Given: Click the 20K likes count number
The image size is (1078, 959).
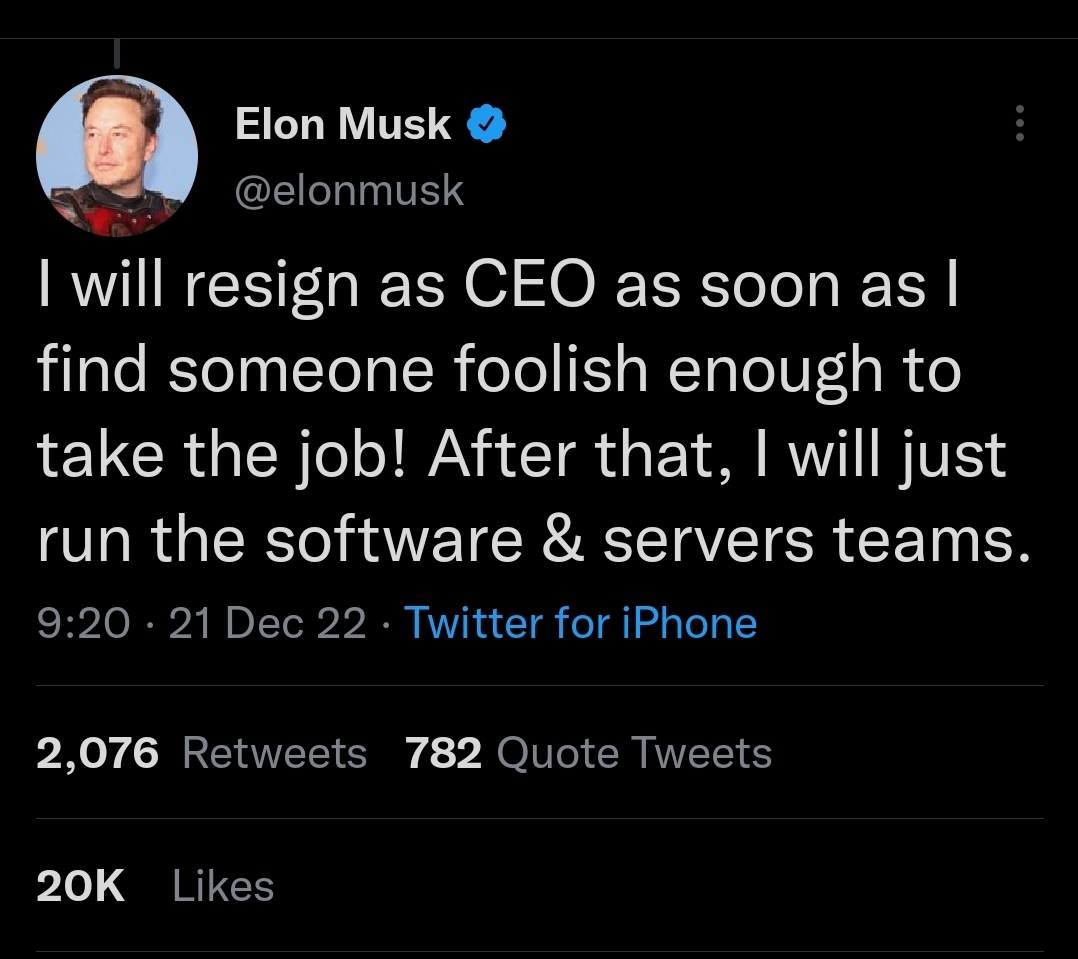Looking at the screenshot, I should (81, 886).
